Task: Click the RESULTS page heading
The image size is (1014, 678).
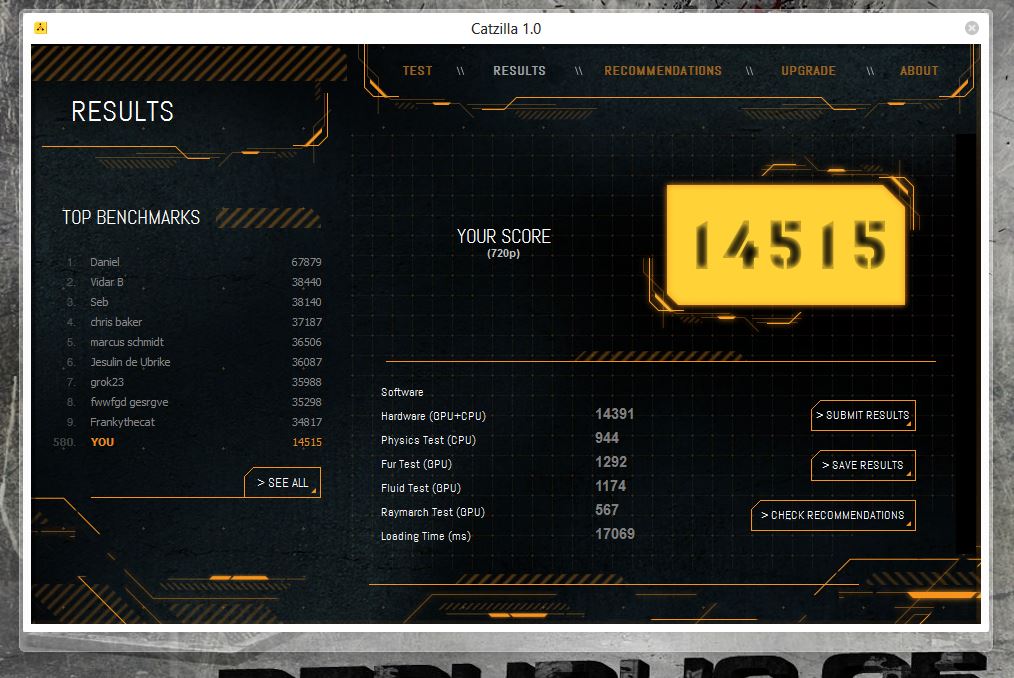Action: pyautogui.click(x=122, y=111)
